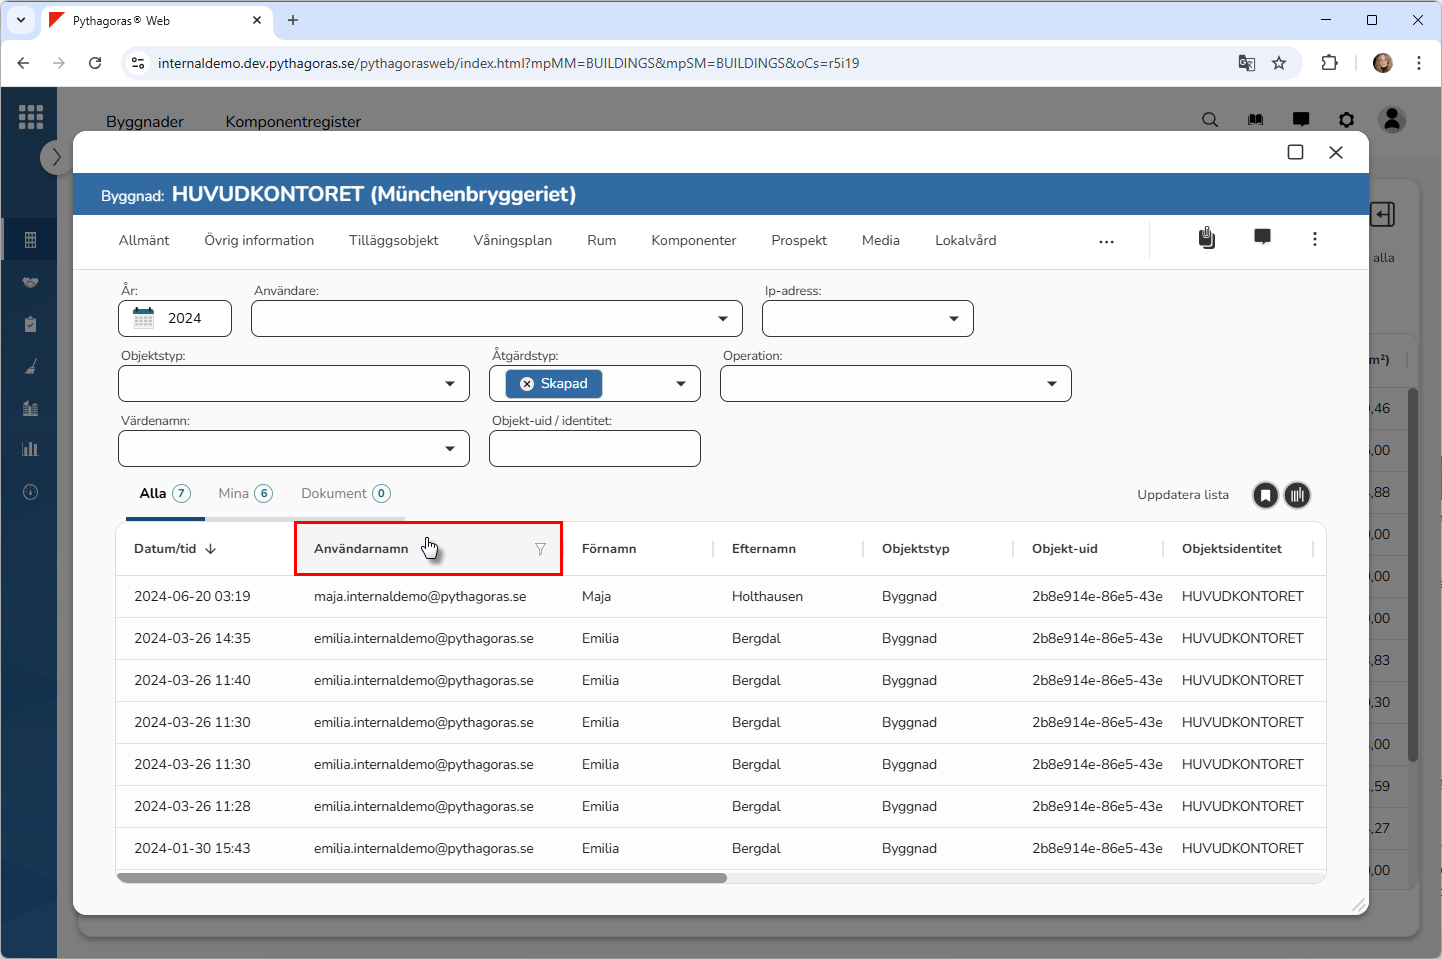Click the calendar icon in År field
The image size is (1442, 959).
tap(144, 318)
